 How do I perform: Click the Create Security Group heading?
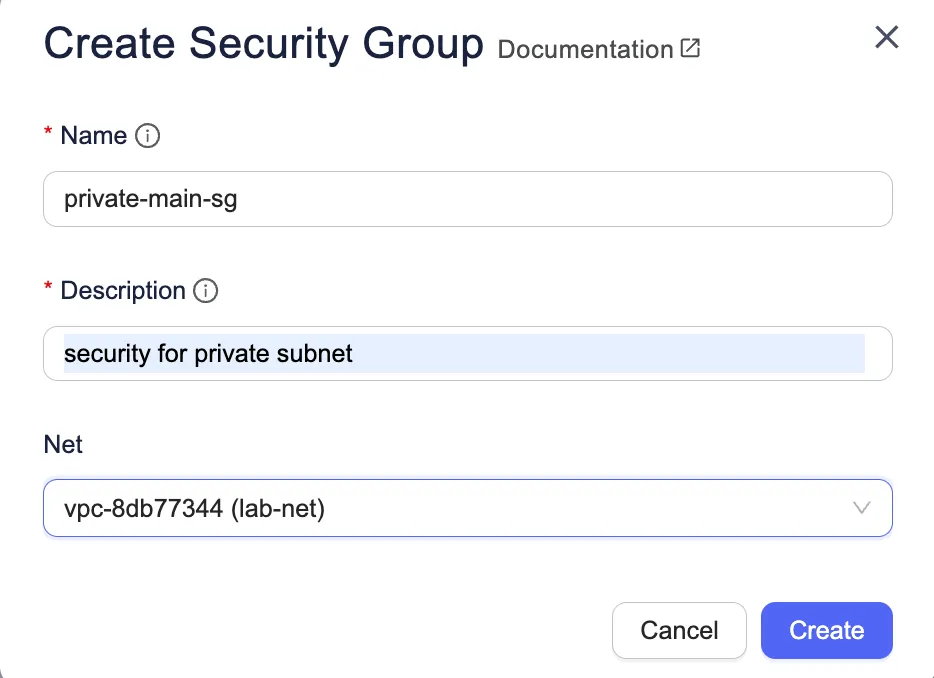[x=264, y=44]
